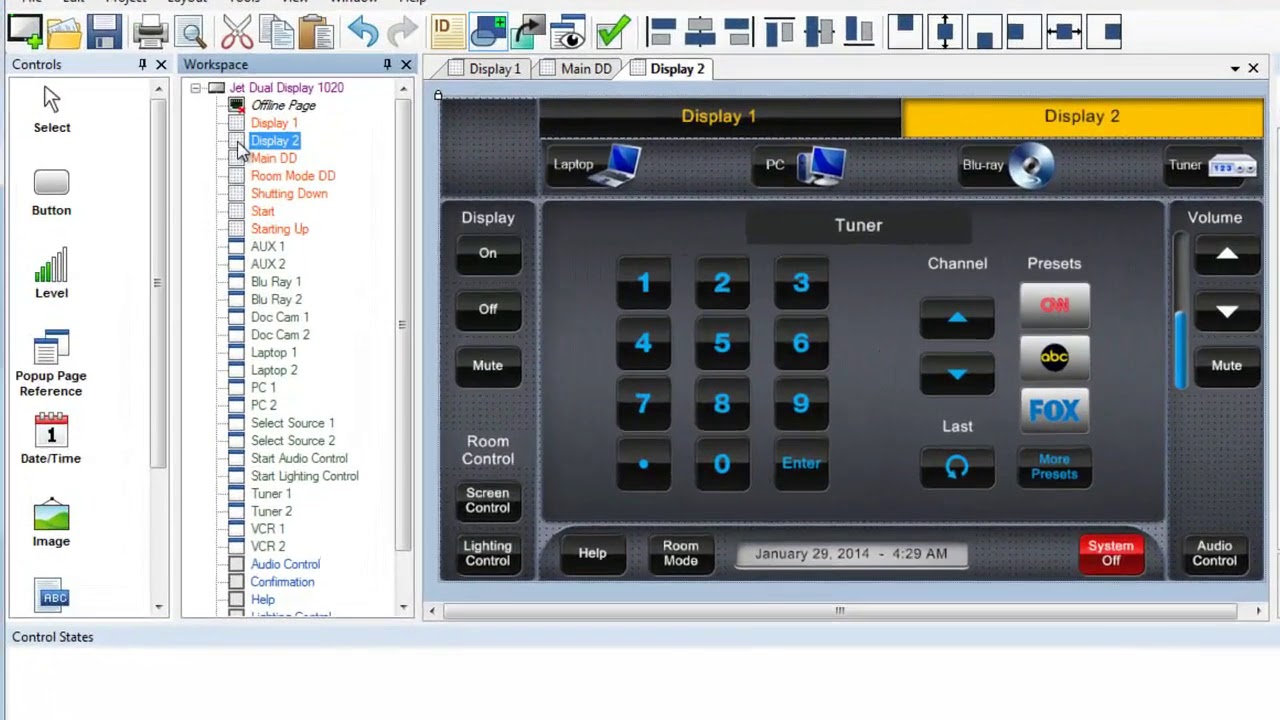The image size is (1280, 720).
Task: Click the Room Mode button
Action: click(x=680, y=553)
